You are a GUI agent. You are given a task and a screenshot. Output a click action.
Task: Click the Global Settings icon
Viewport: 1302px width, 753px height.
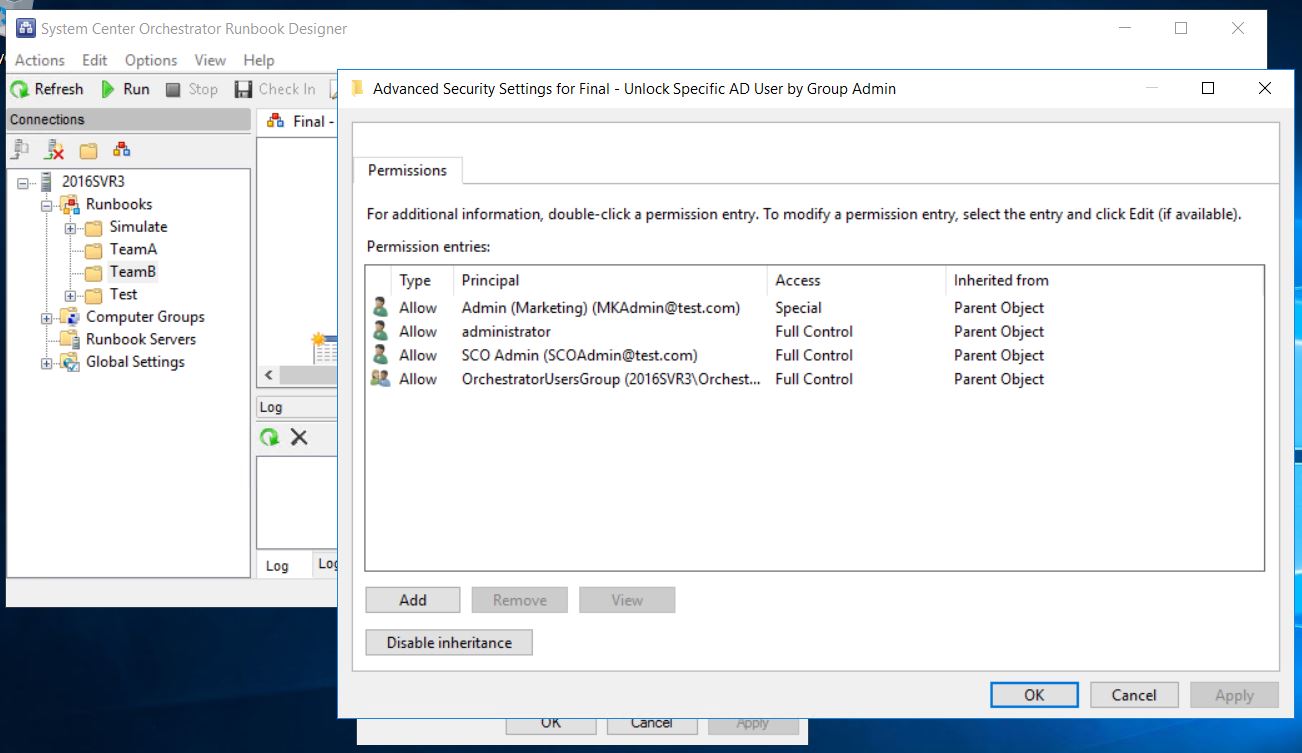pos(69,362)
